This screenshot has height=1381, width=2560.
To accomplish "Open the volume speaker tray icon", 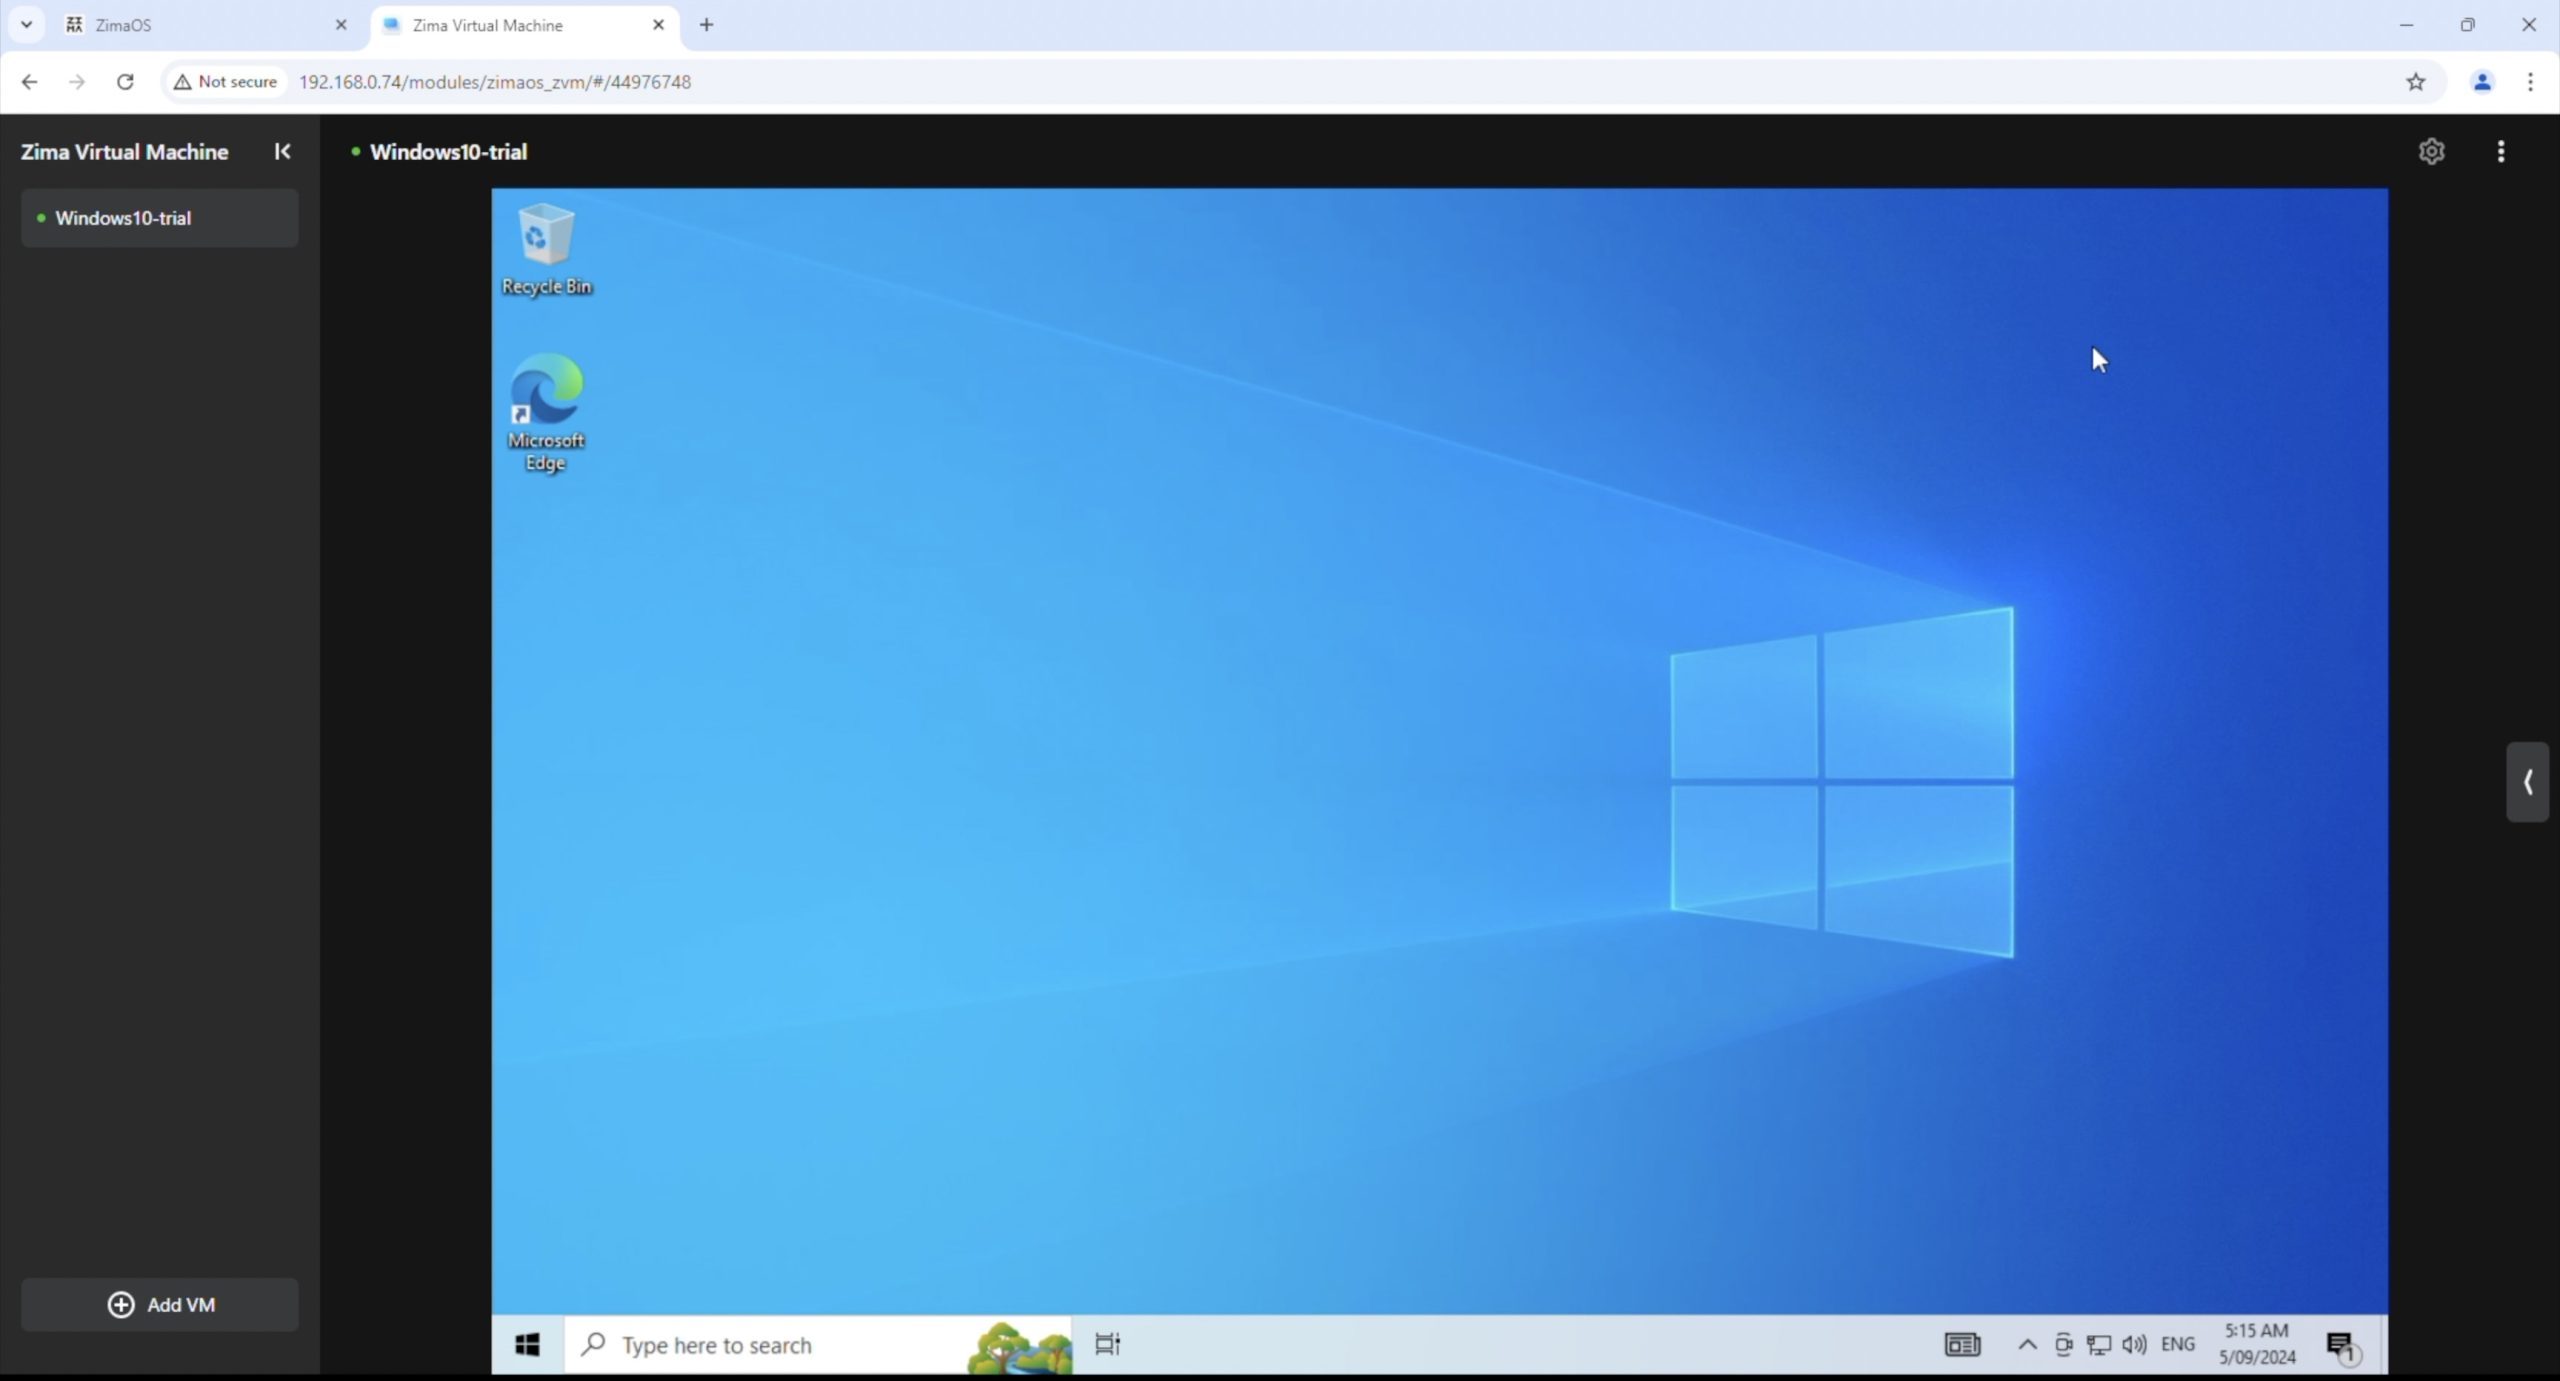I will (2134, 1345).
